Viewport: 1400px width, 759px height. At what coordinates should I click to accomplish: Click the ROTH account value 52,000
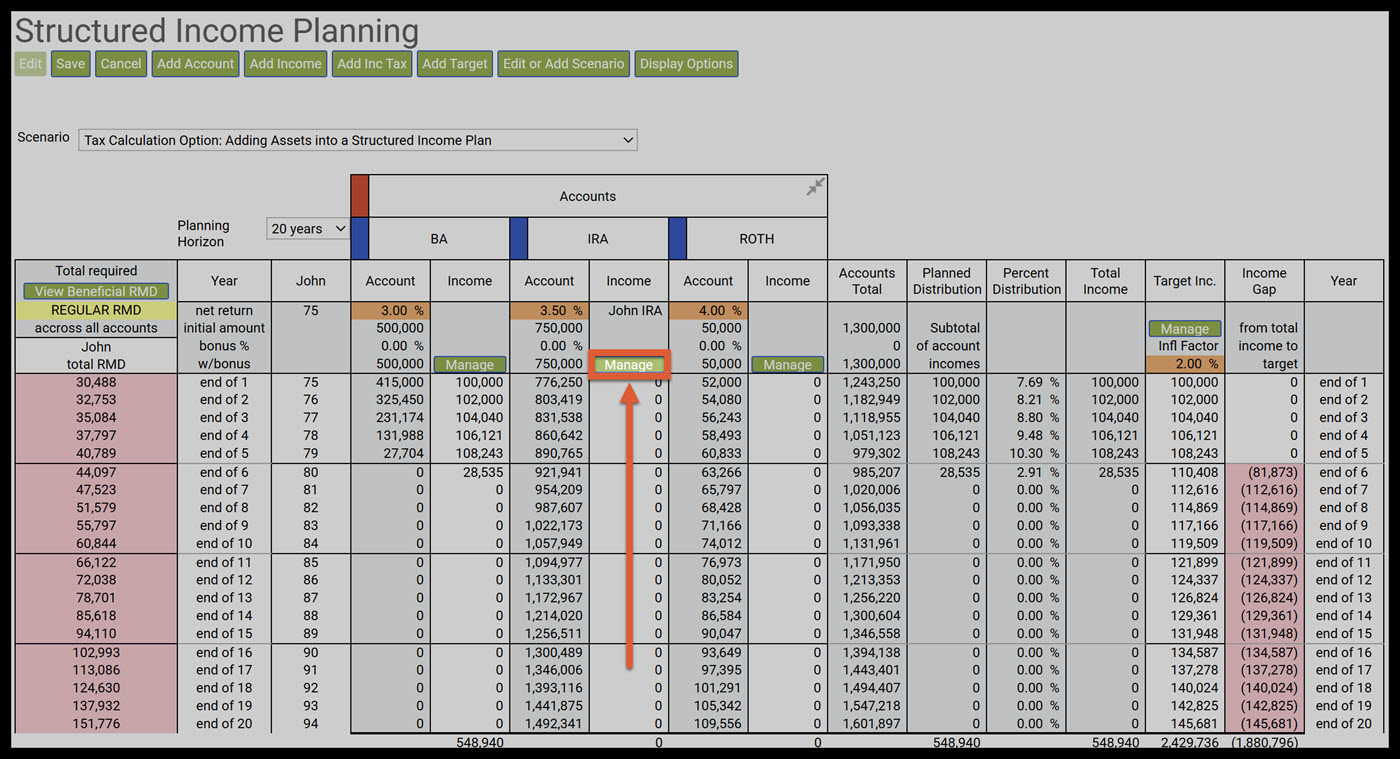(x=721, y=382)
